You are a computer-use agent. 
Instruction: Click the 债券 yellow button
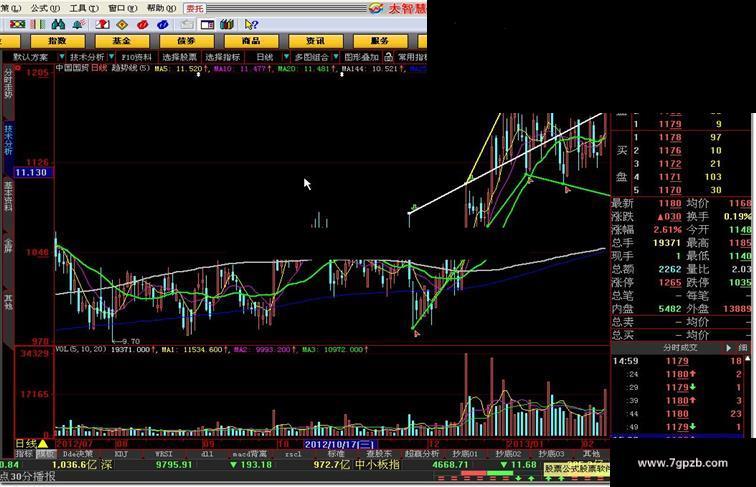(187, 41)
